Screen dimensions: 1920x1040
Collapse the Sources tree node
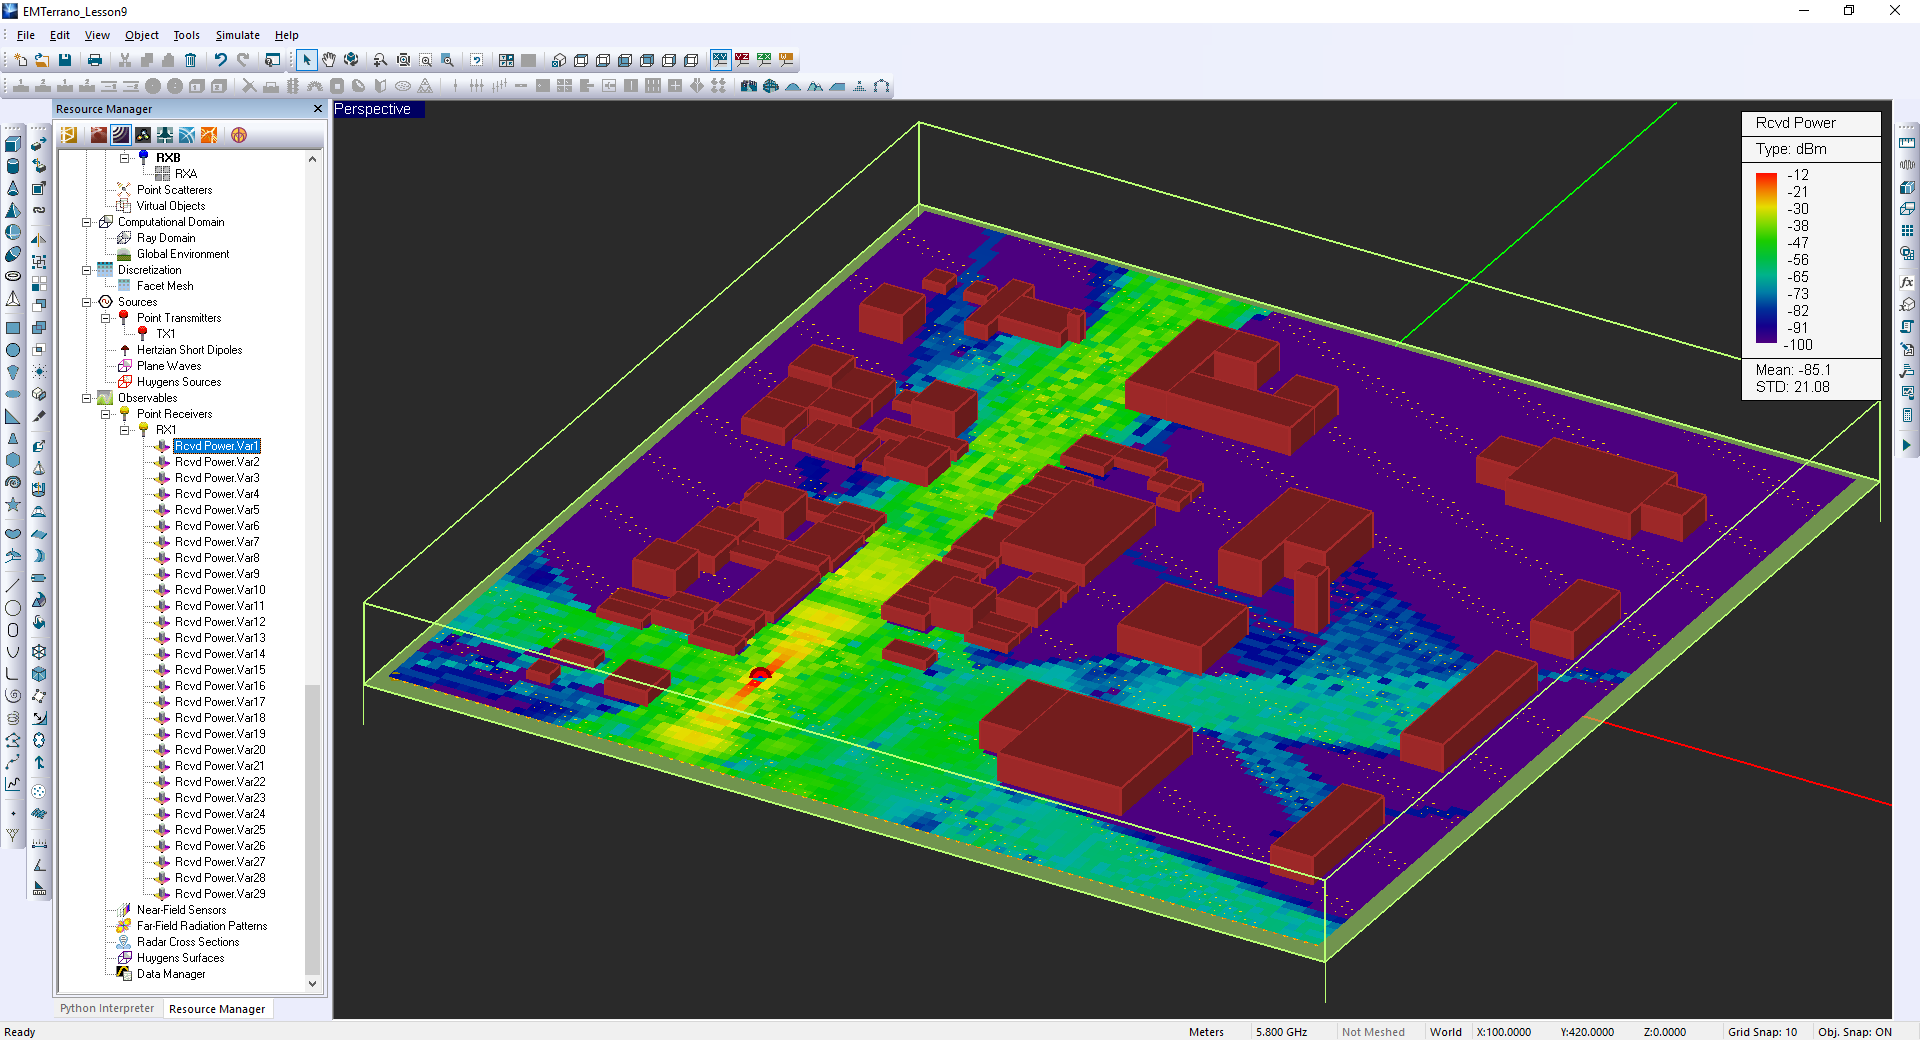point(87,302)
